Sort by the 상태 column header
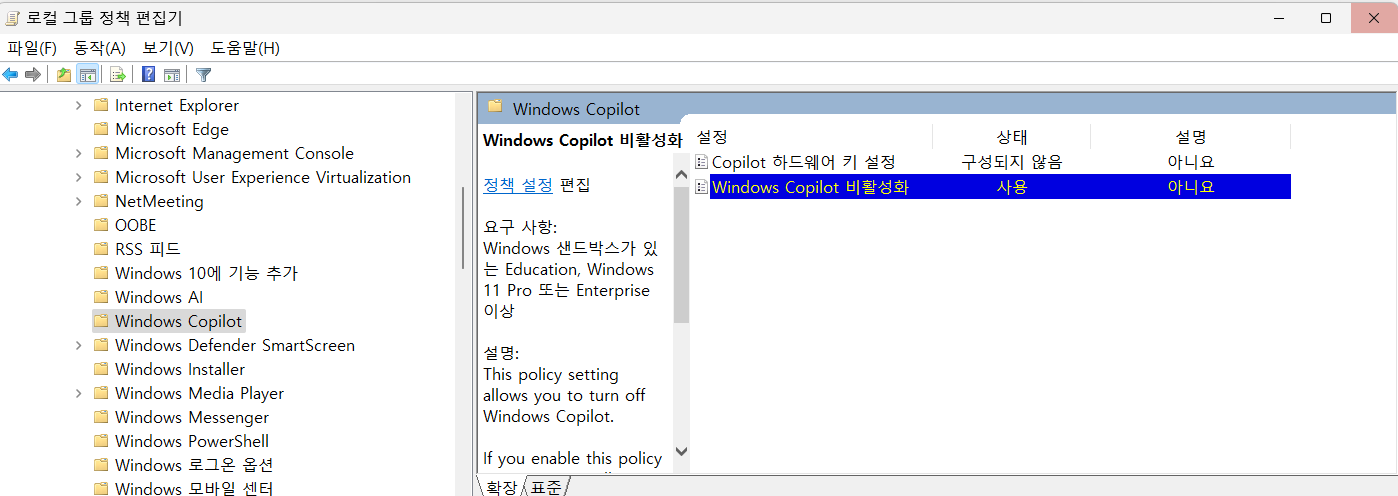This screenshot has width=1398, height=496. 1012,137
